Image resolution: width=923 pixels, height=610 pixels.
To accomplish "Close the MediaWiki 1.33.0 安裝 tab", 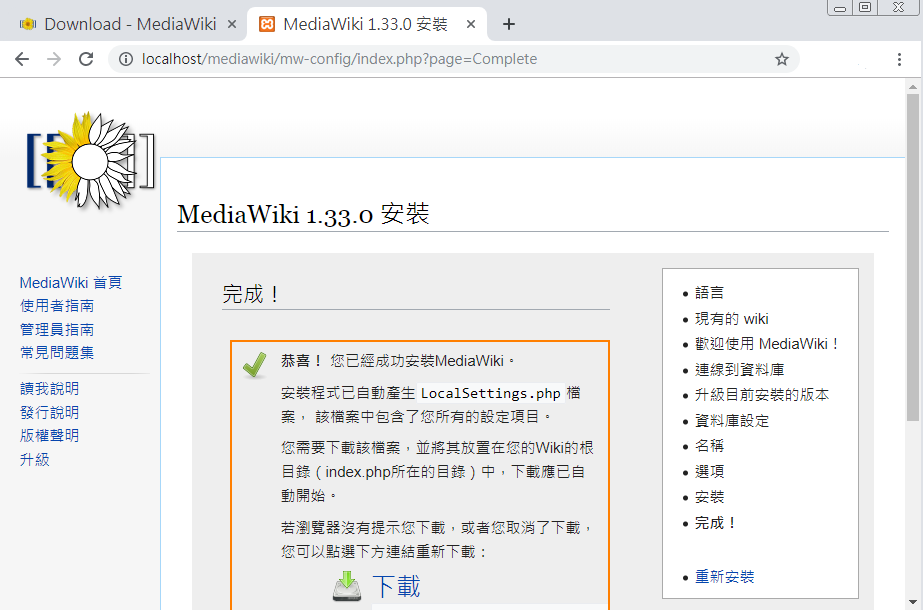I will [x=471, y=24].
